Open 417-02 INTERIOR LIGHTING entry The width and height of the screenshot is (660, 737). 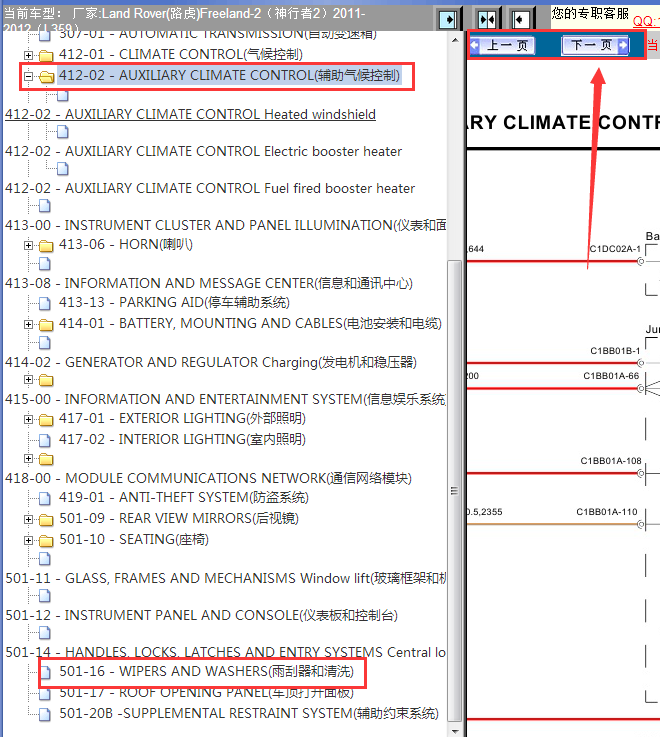(182, 439)
